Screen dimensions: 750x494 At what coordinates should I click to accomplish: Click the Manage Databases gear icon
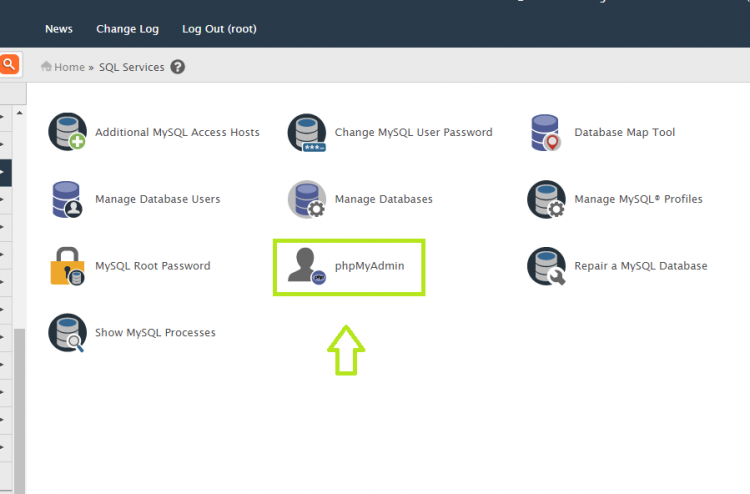click(307, 199)
